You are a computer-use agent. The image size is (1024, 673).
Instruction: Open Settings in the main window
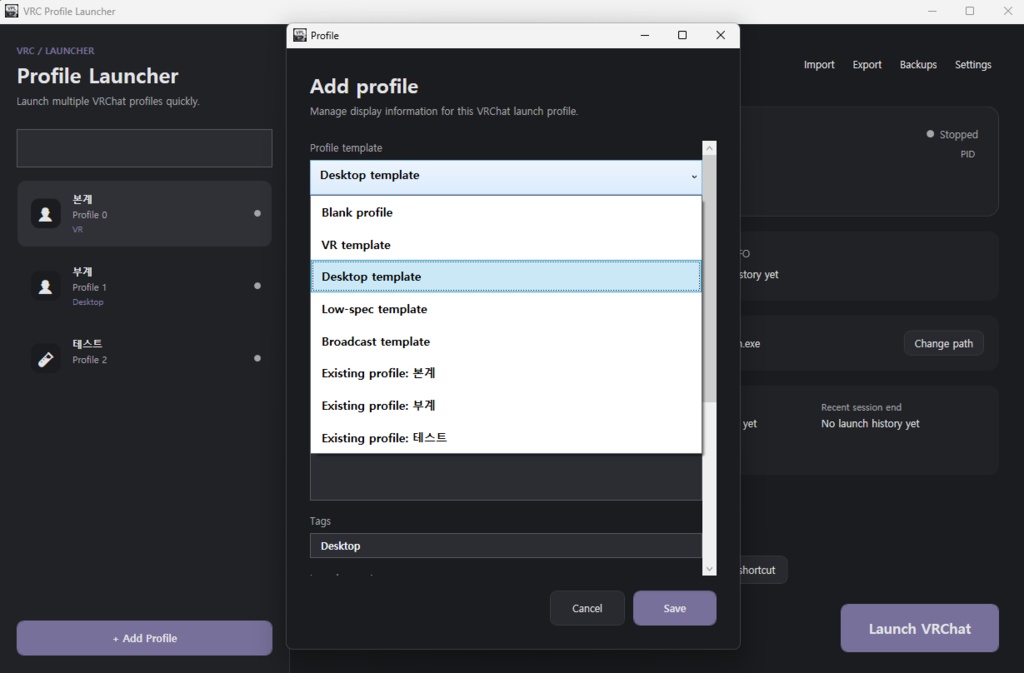[x=973, y=65]
